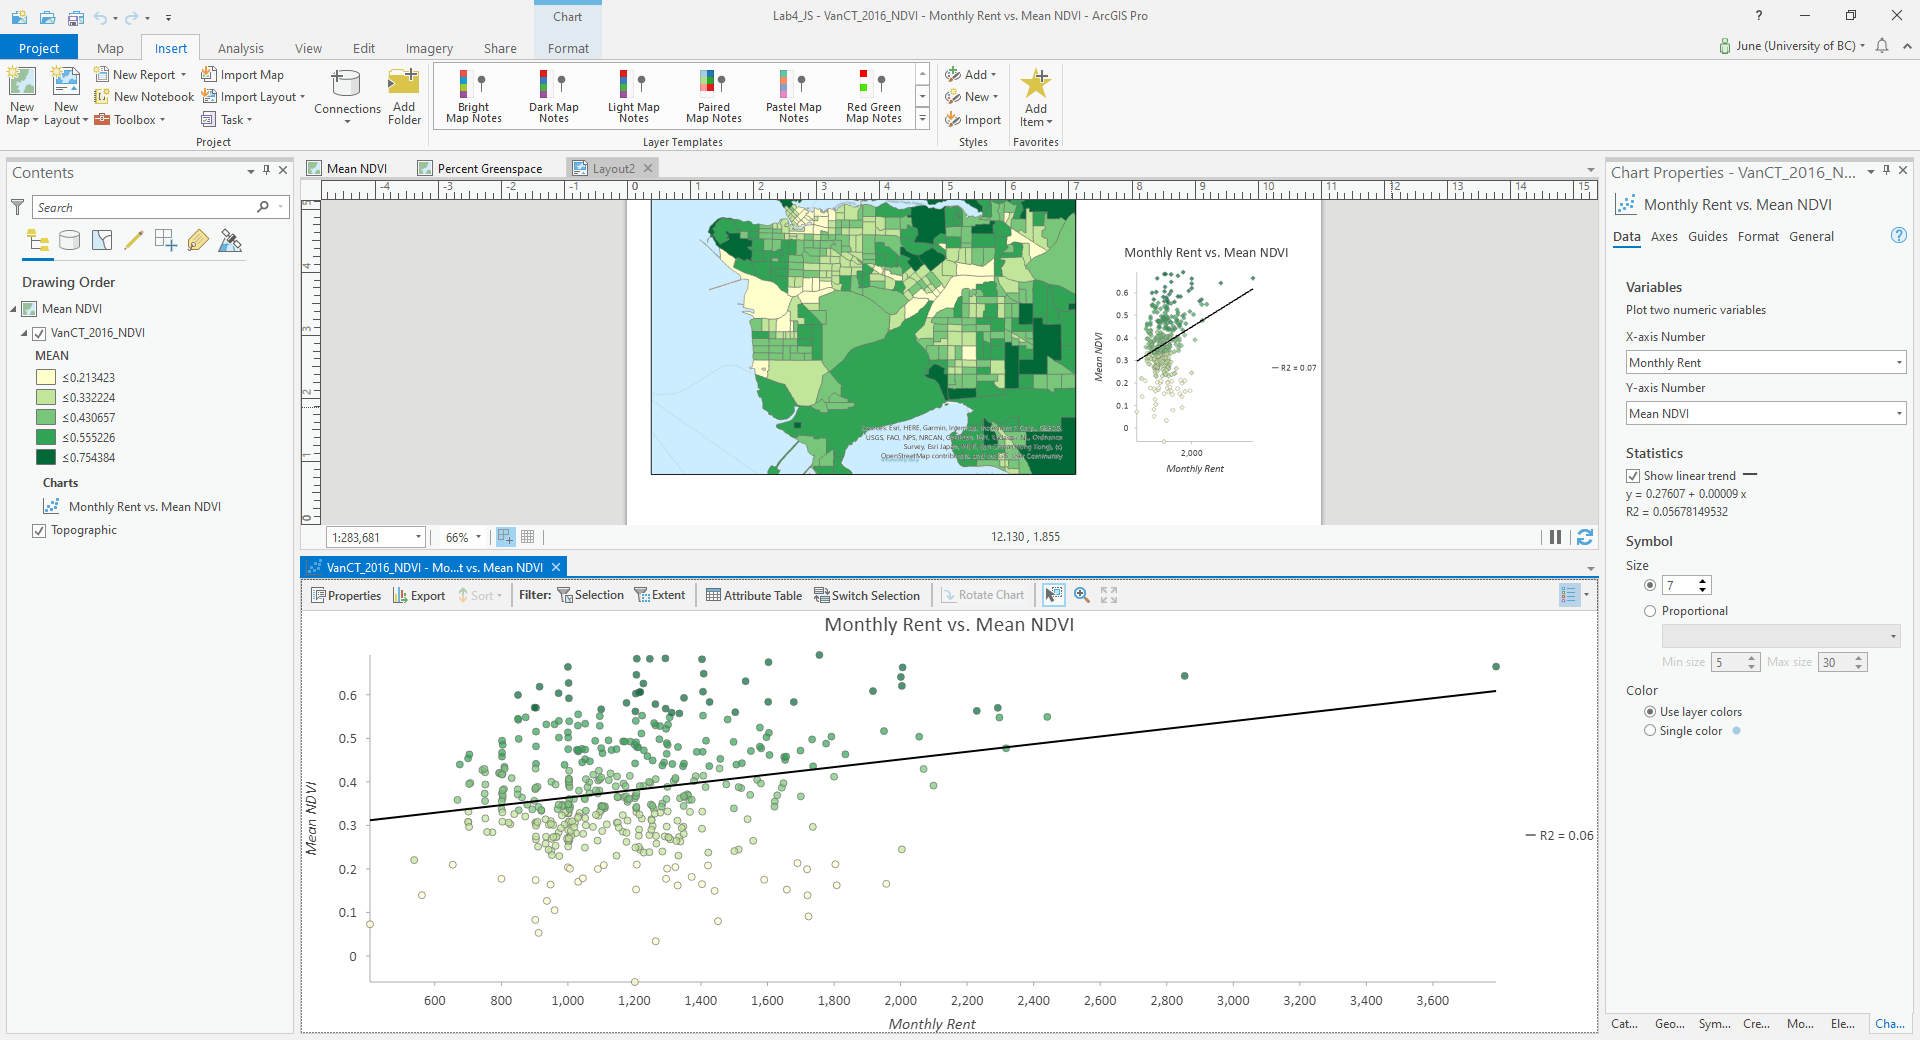Select Single color option
1920x1040 pixels.
click(1650, 731)
